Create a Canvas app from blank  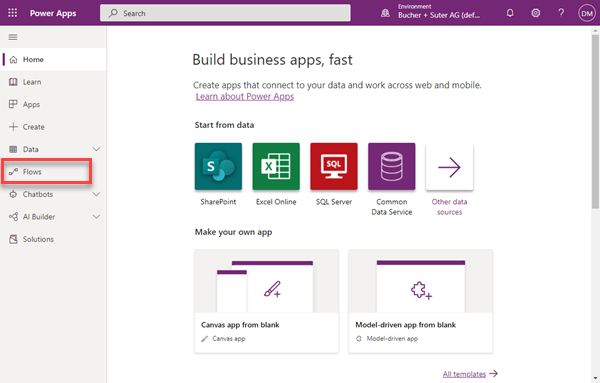point(266,301)
